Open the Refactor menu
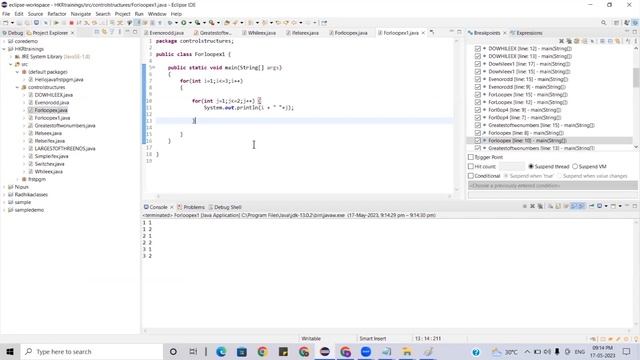The width and height of the screenshot is (640, 360). coord(57,14)
